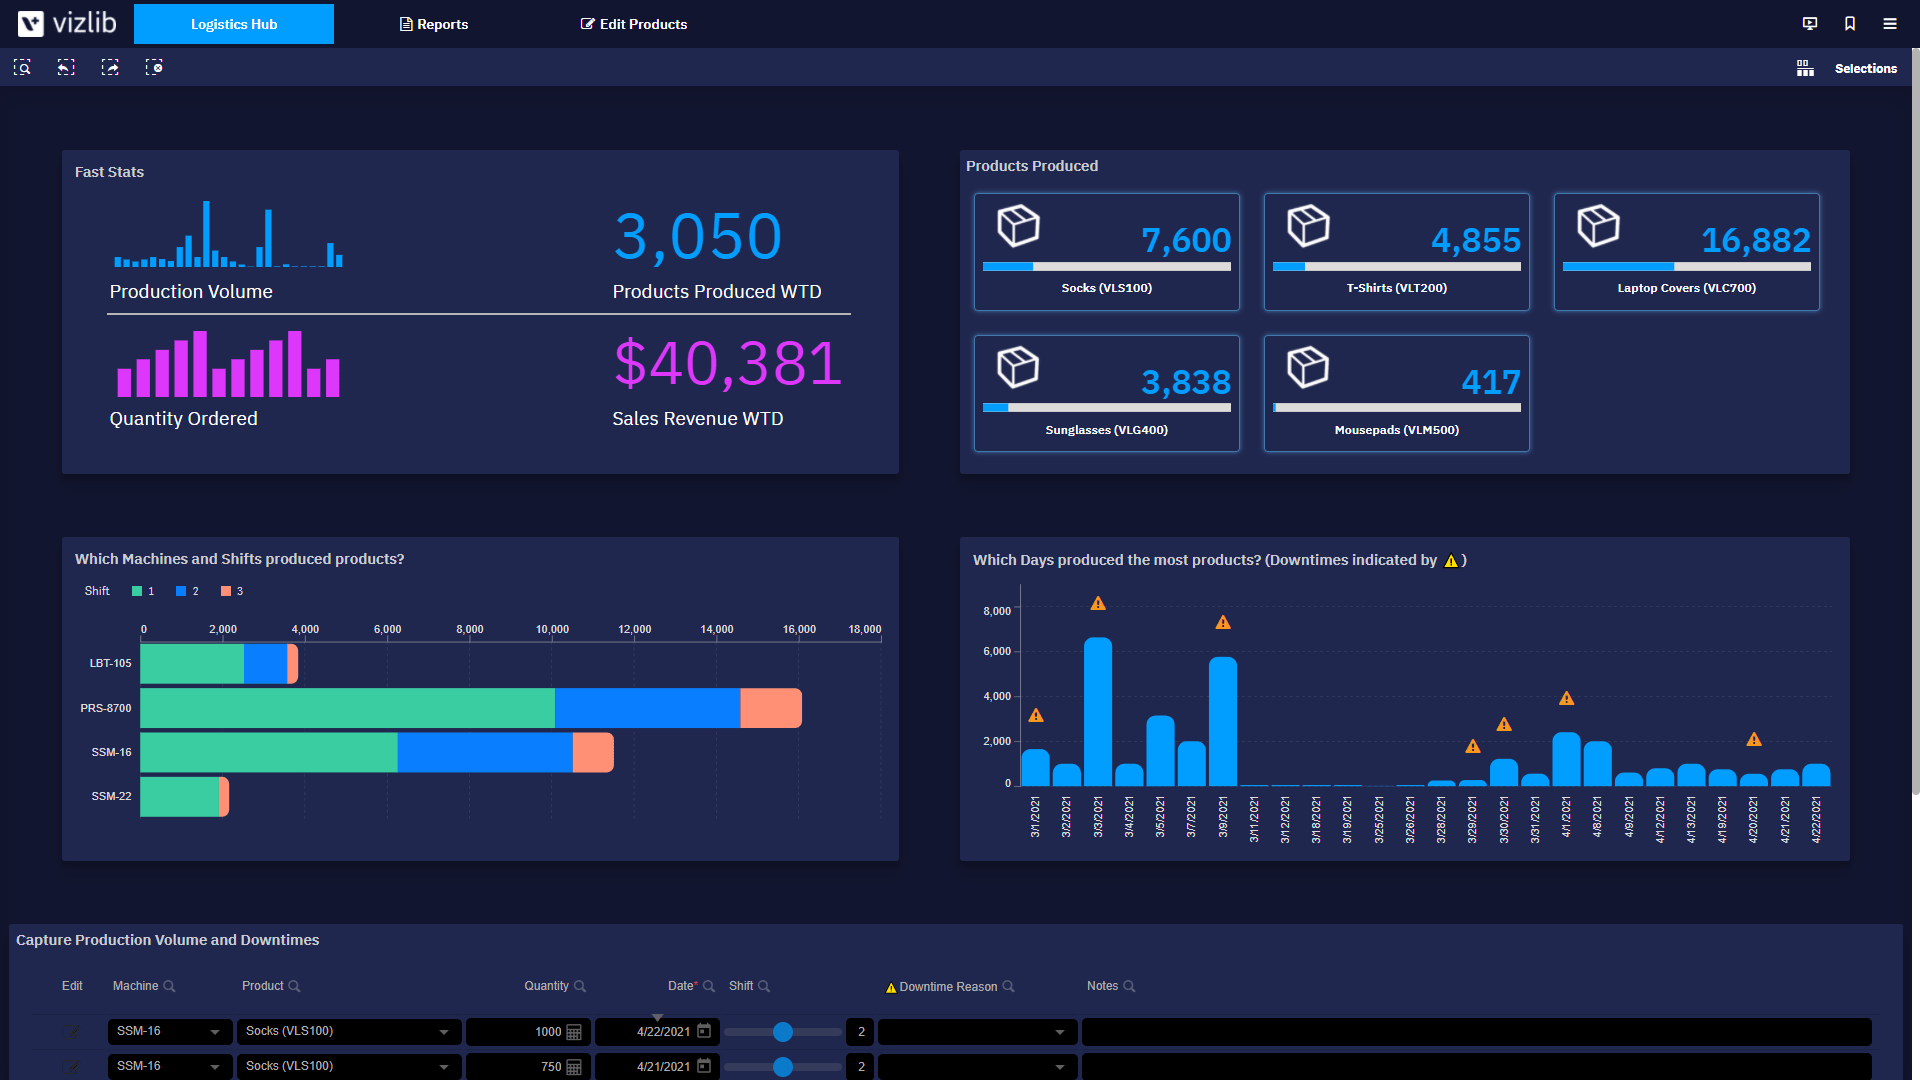Adjust Shift slider in 4/21/2021 row
This screenshot has width=1920, height=1080.
[x=783, y=1067]
